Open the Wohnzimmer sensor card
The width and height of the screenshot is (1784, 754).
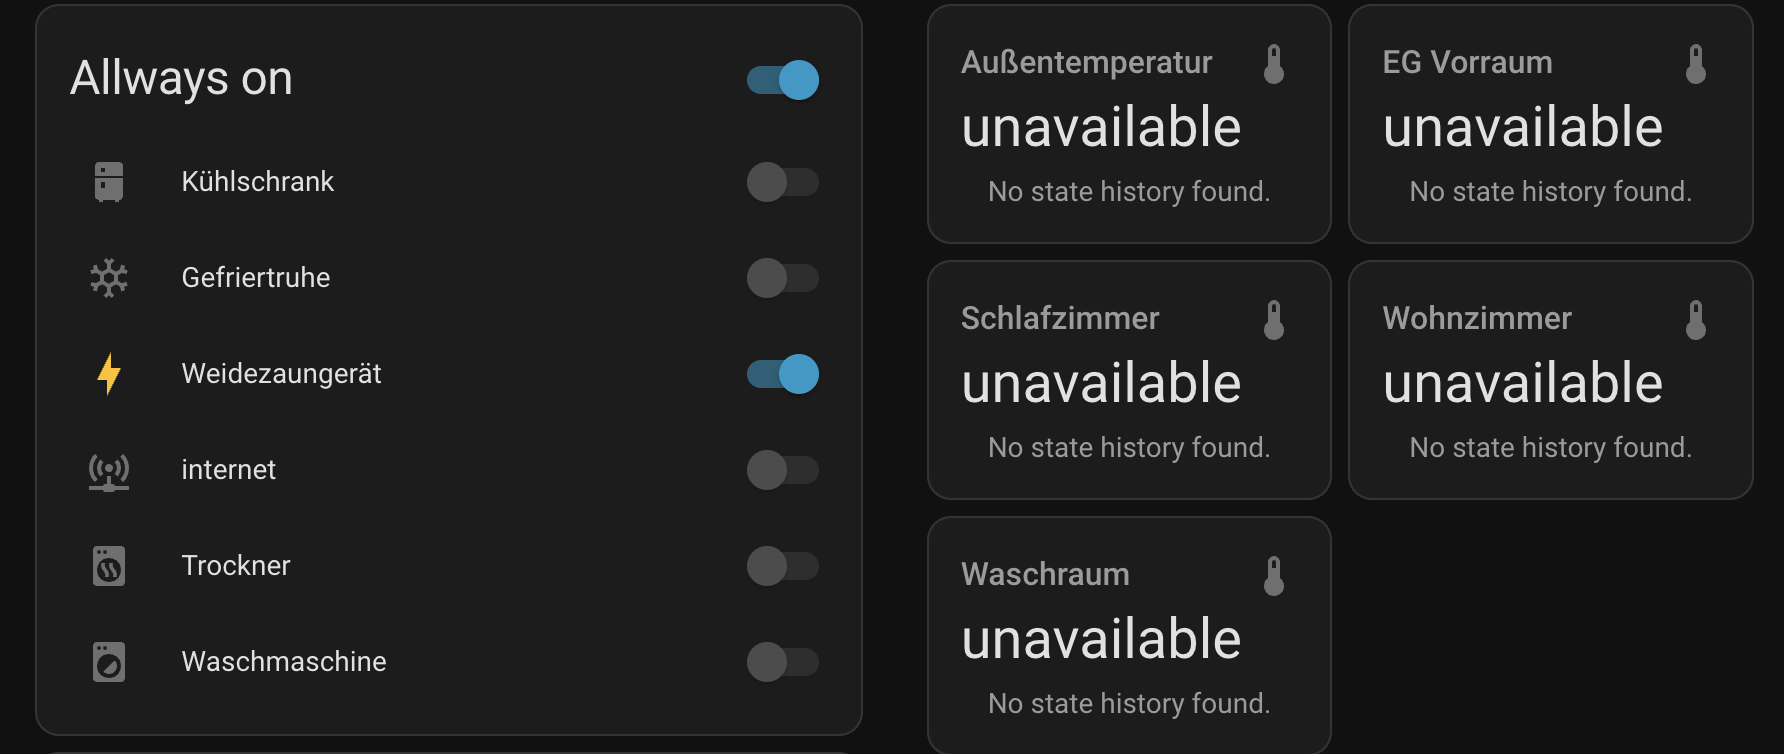point(1550,380)
